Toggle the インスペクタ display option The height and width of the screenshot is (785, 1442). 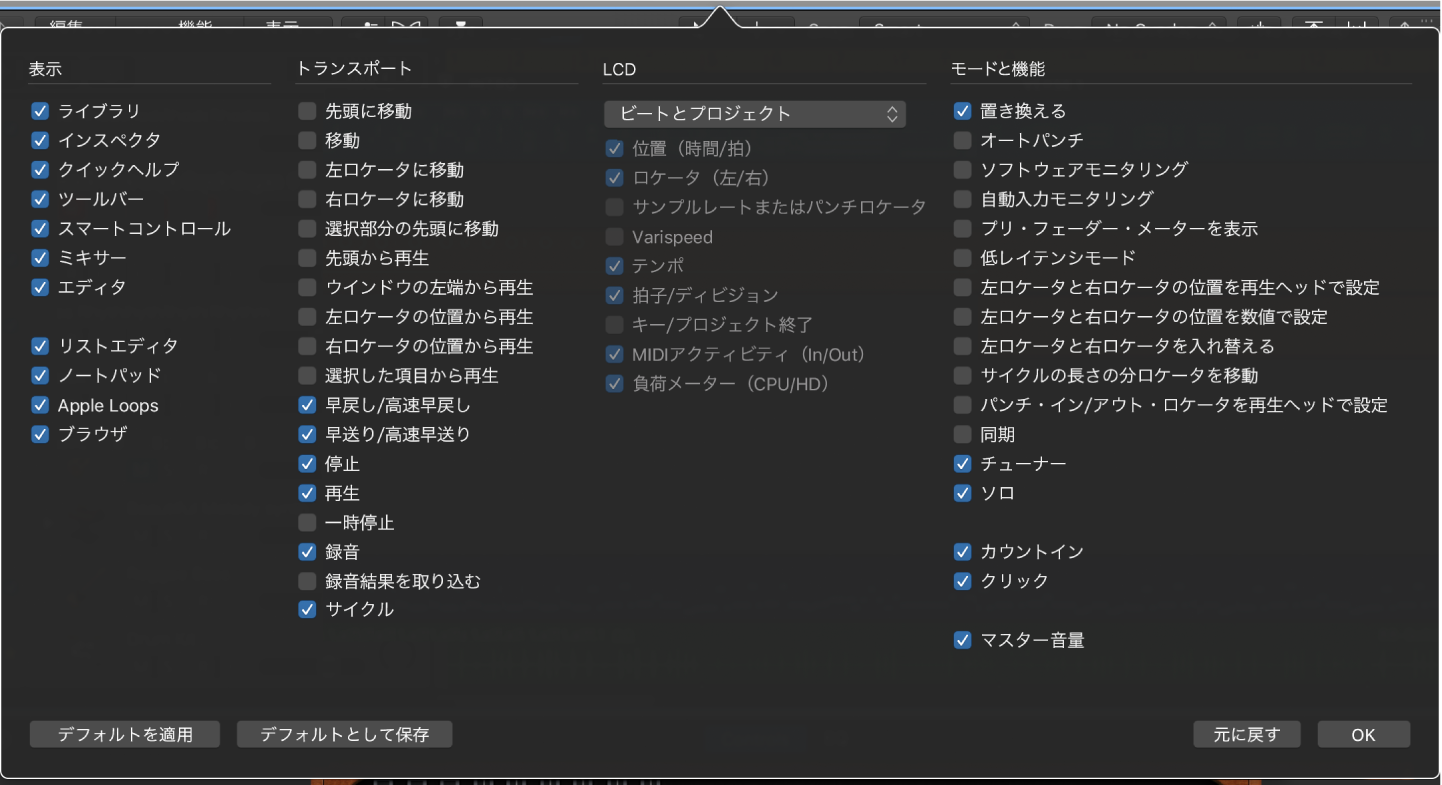click(x=40, y=141)
